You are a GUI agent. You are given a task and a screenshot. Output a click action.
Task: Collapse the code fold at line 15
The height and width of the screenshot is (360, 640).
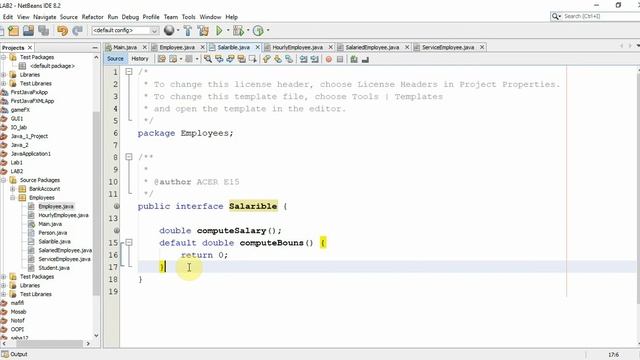129,242
